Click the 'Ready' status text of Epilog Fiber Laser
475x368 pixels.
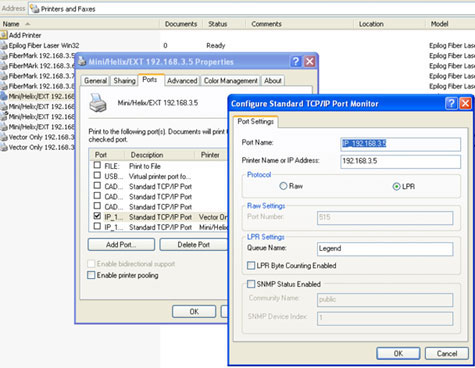coord(216,46)
